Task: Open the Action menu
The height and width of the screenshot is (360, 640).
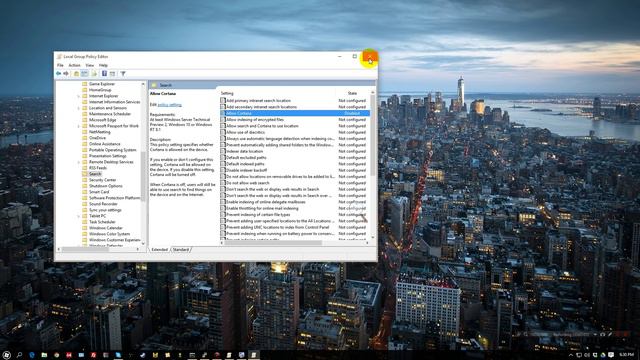Action: tap(74, 65)
